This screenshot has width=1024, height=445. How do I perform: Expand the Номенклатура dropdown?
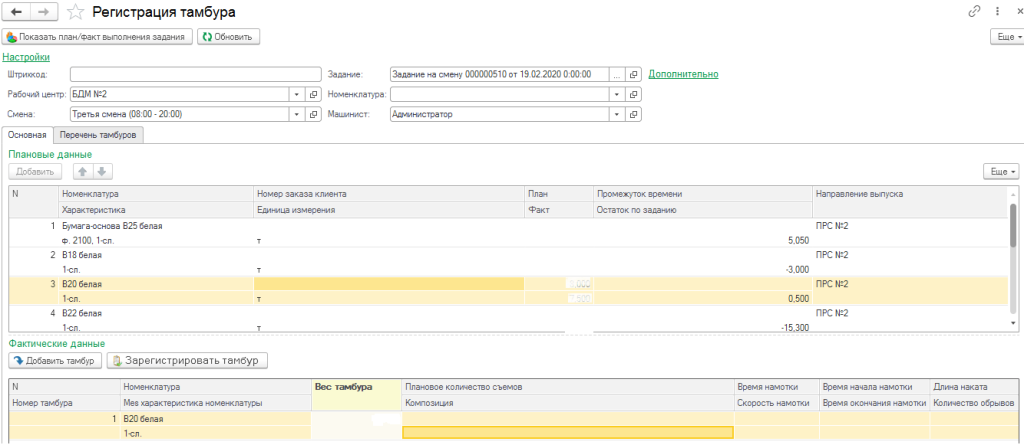pyautogui.click(x=616, y=94)
